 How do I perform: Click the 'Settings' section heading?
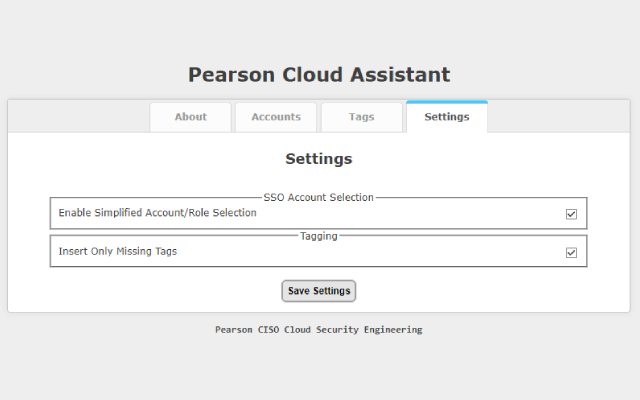pos(319,159)
